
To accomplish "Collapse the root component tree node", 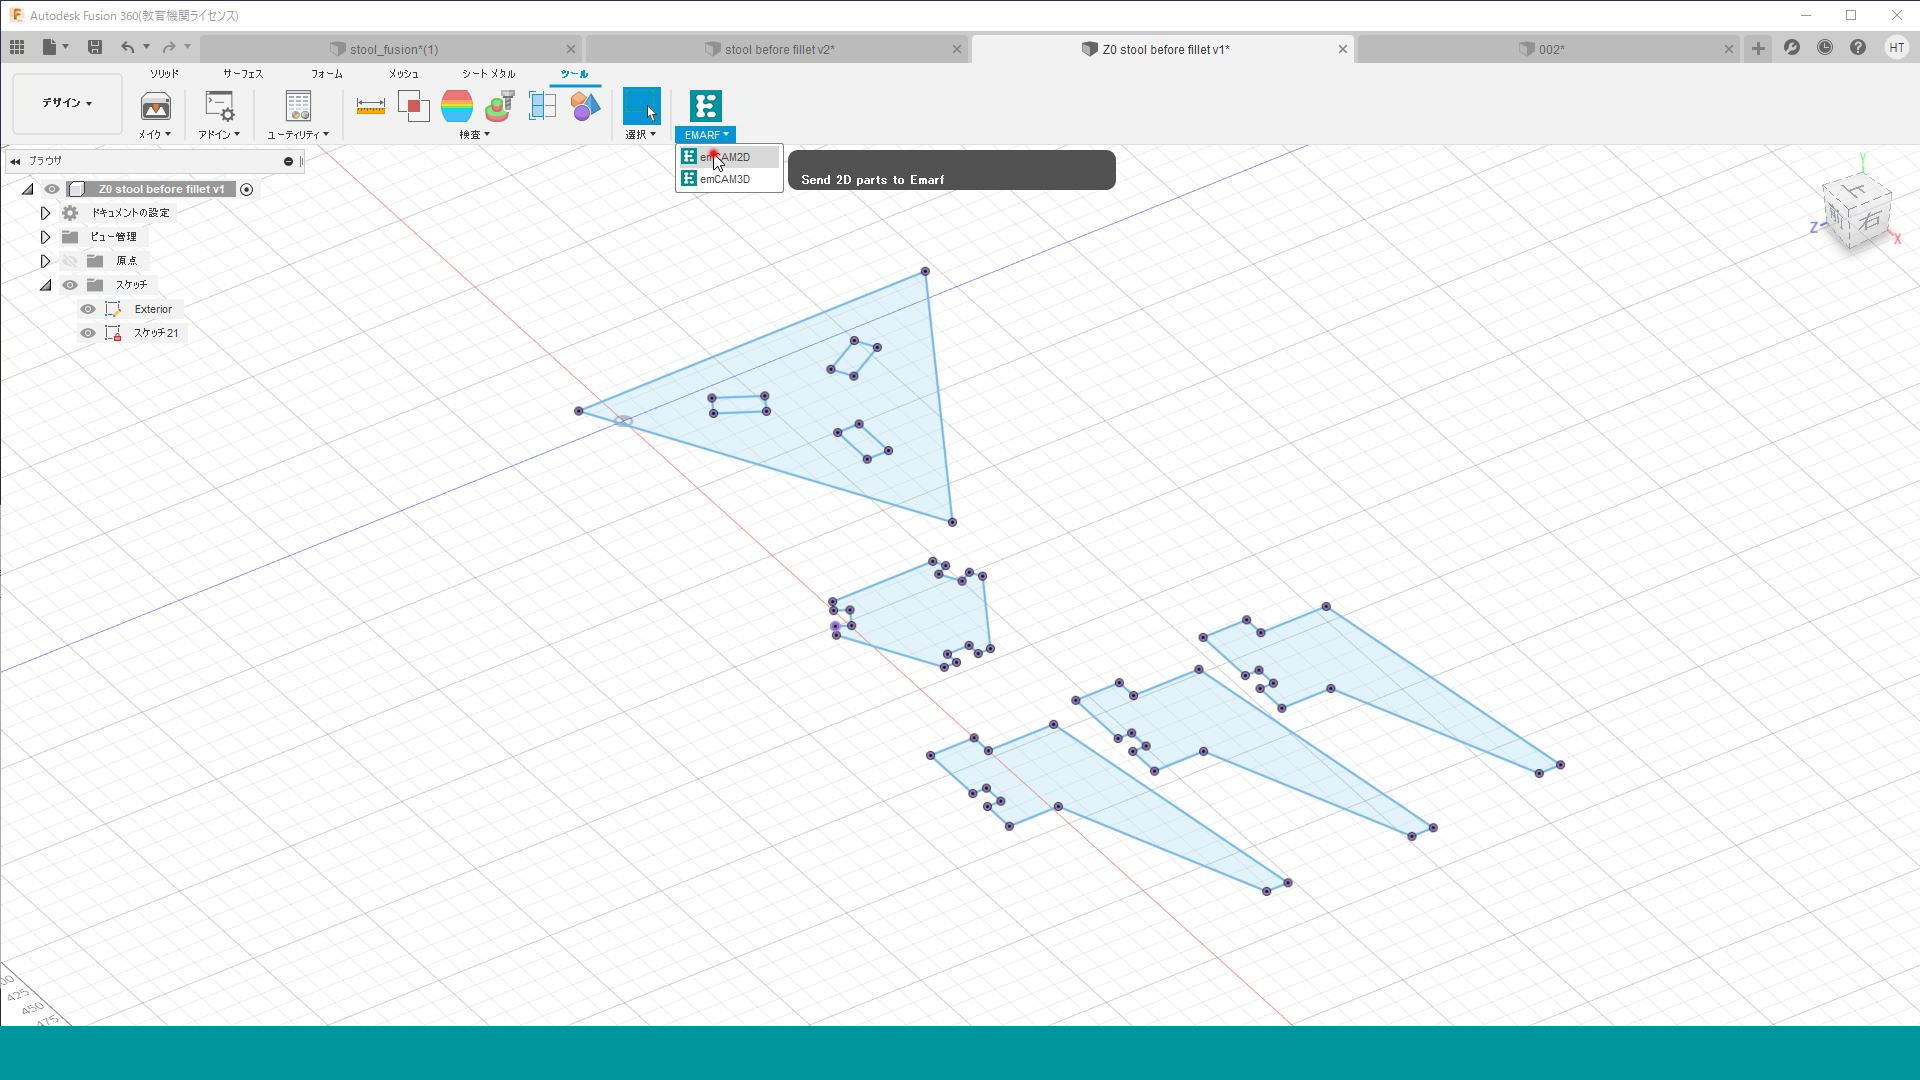I will pos(28,189).
